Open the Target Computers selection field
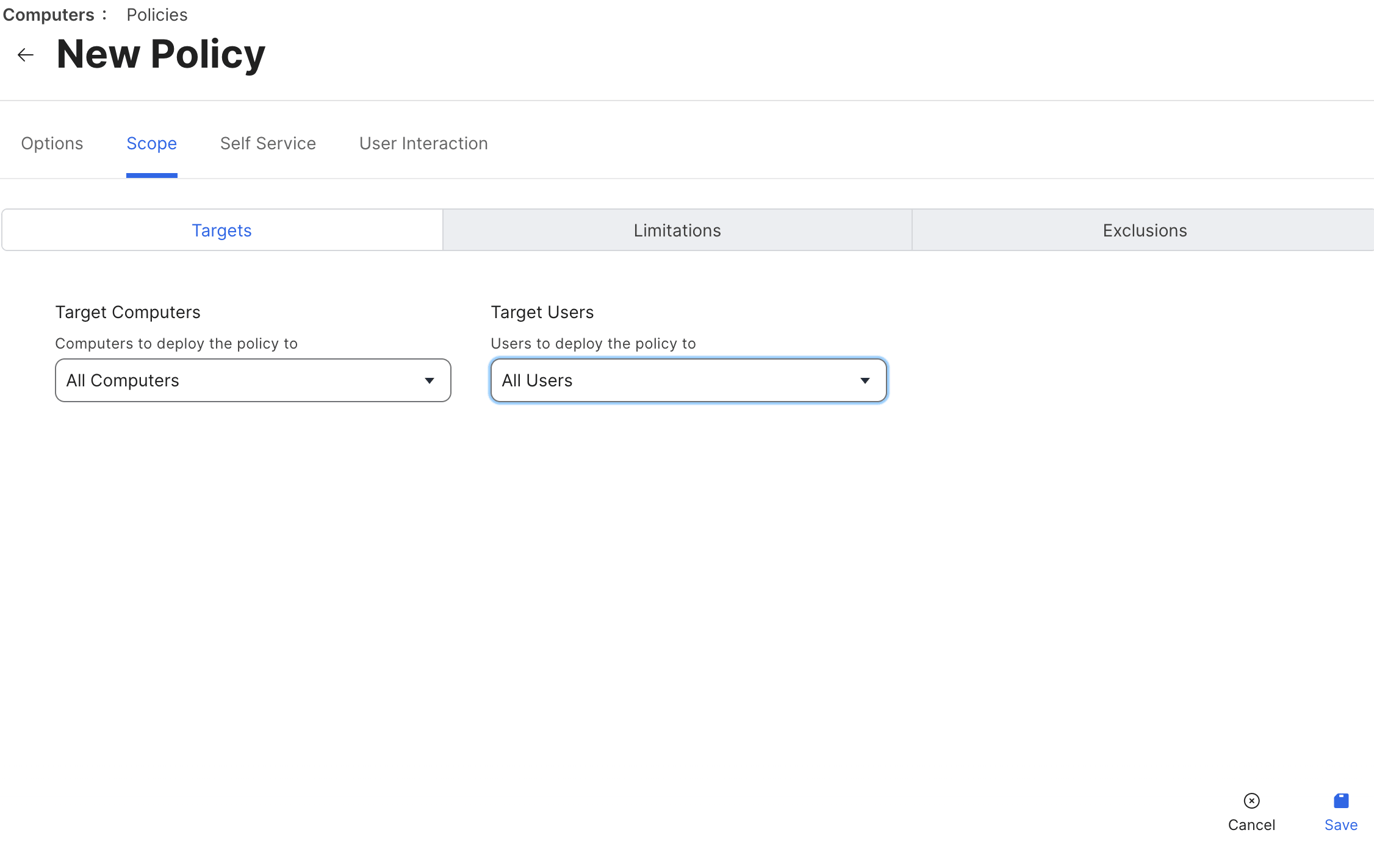Screen dimensions: 1374x841 (240, 381)
